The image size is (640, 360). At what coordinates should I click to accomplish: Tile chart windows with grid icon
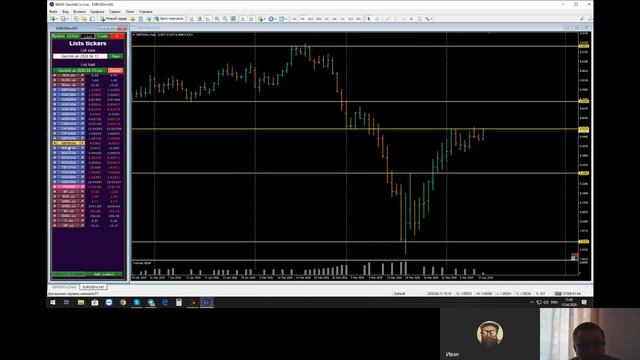(233, 19)
